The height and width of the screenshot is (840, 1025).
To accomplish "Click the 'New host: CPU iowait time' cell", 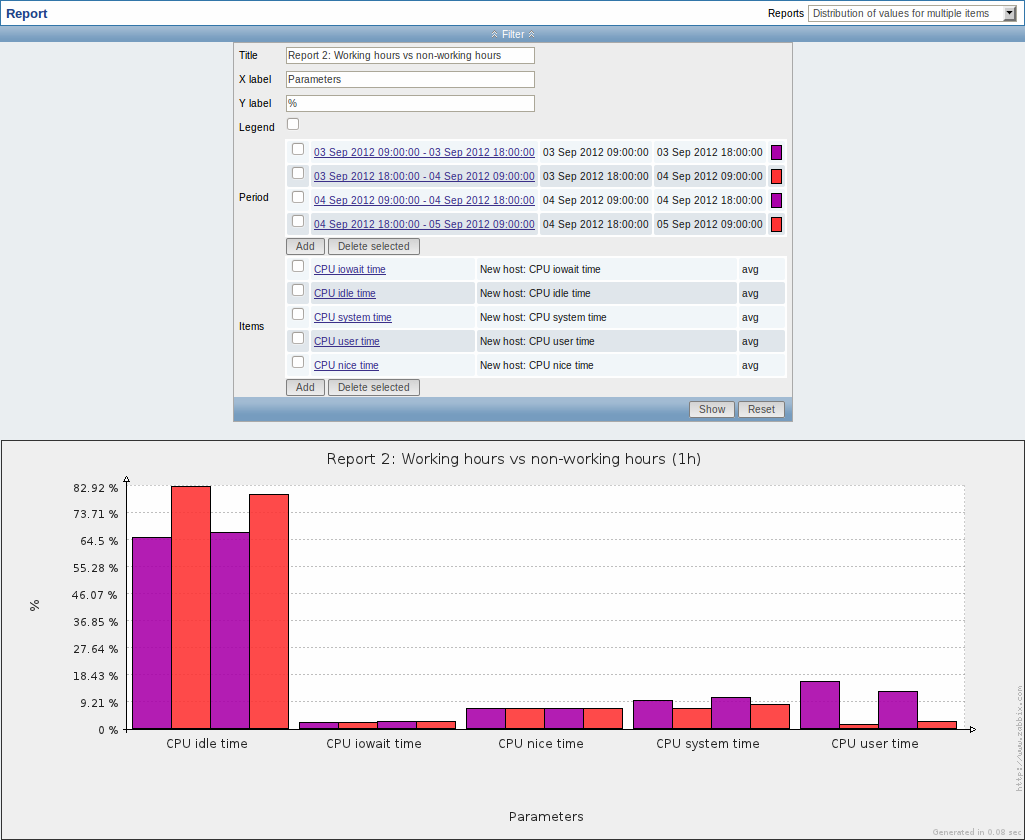I will [x=606, y=269].
